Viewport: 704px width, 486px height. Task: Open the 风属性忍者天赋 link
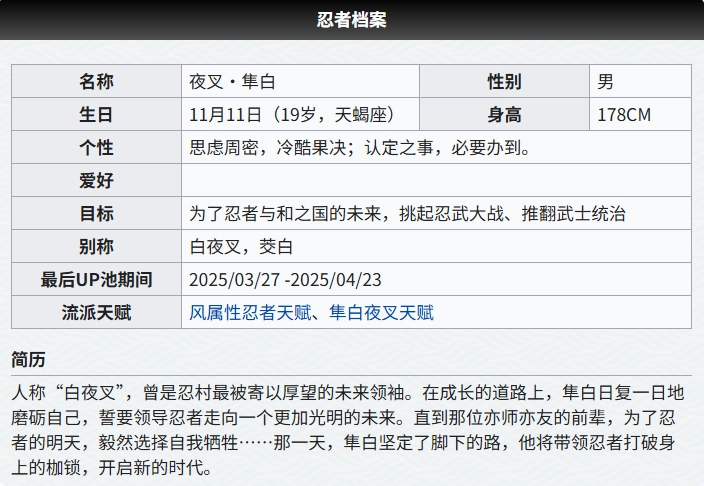tap(249, 313)
